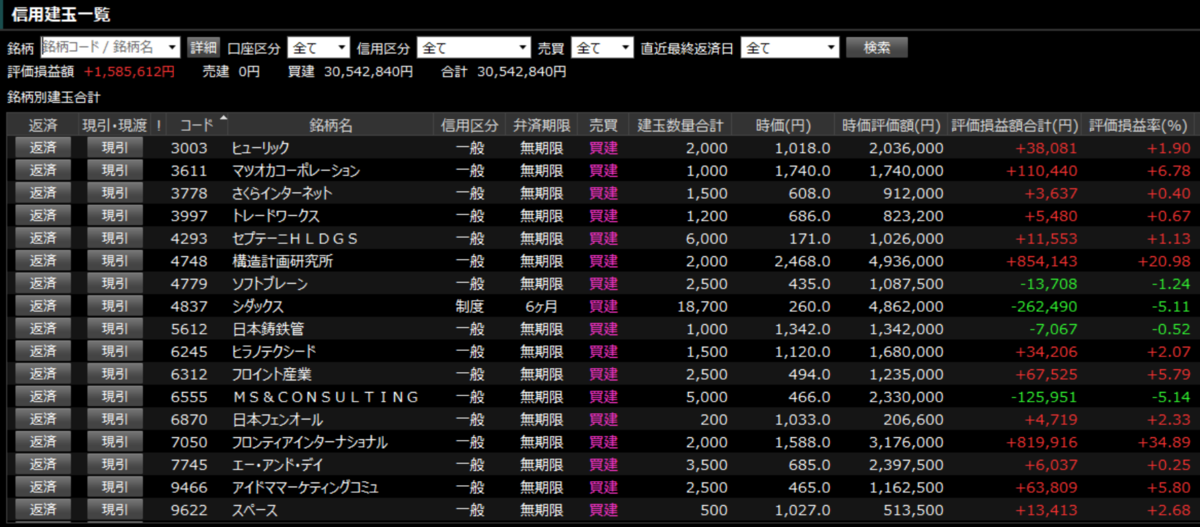Click the 建玉数量合計 column header
Screen dimensions: 1200x527
point(680,125)
